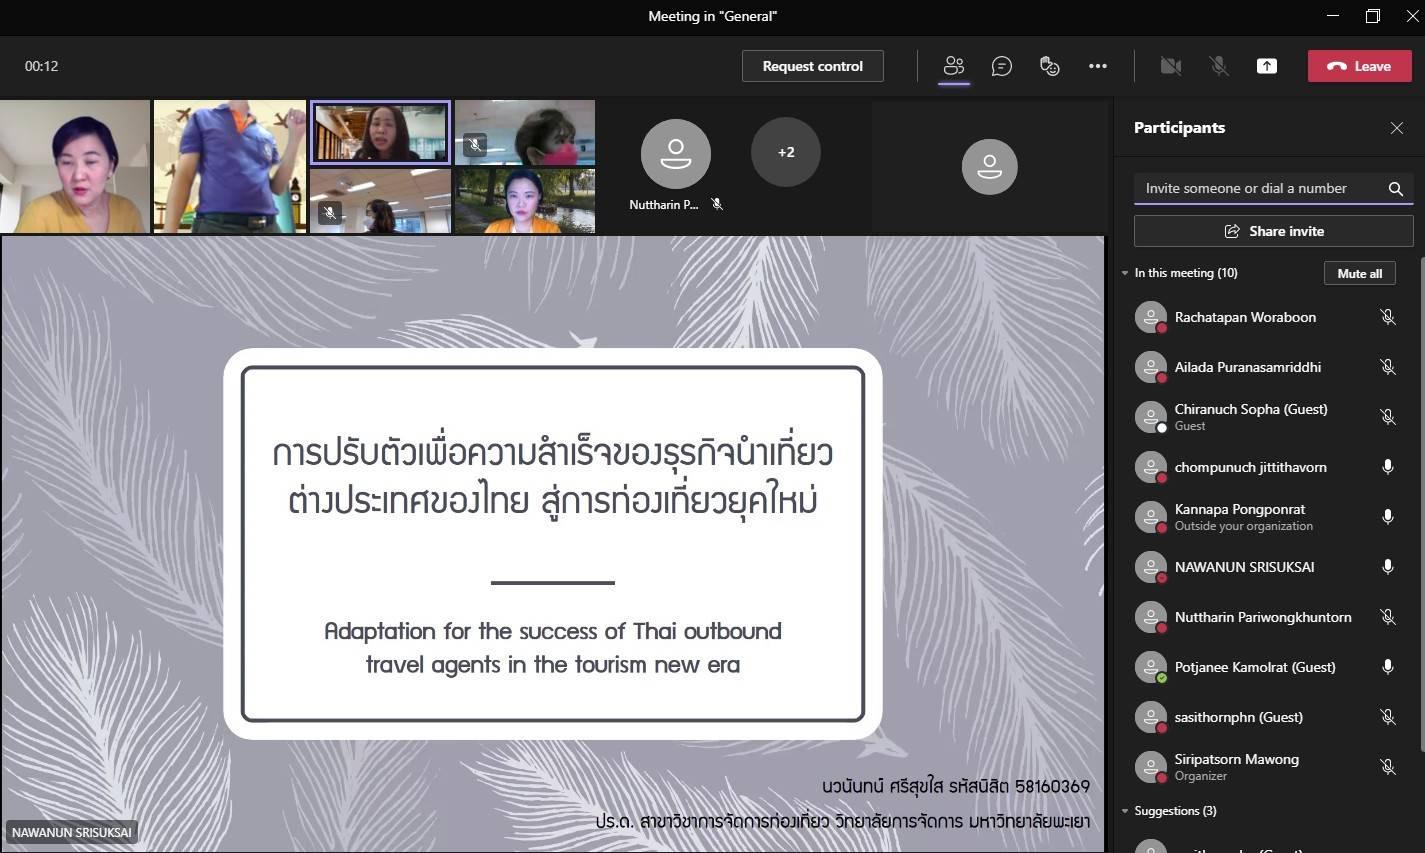
Task: Click the Request control button
Action: 812,66
